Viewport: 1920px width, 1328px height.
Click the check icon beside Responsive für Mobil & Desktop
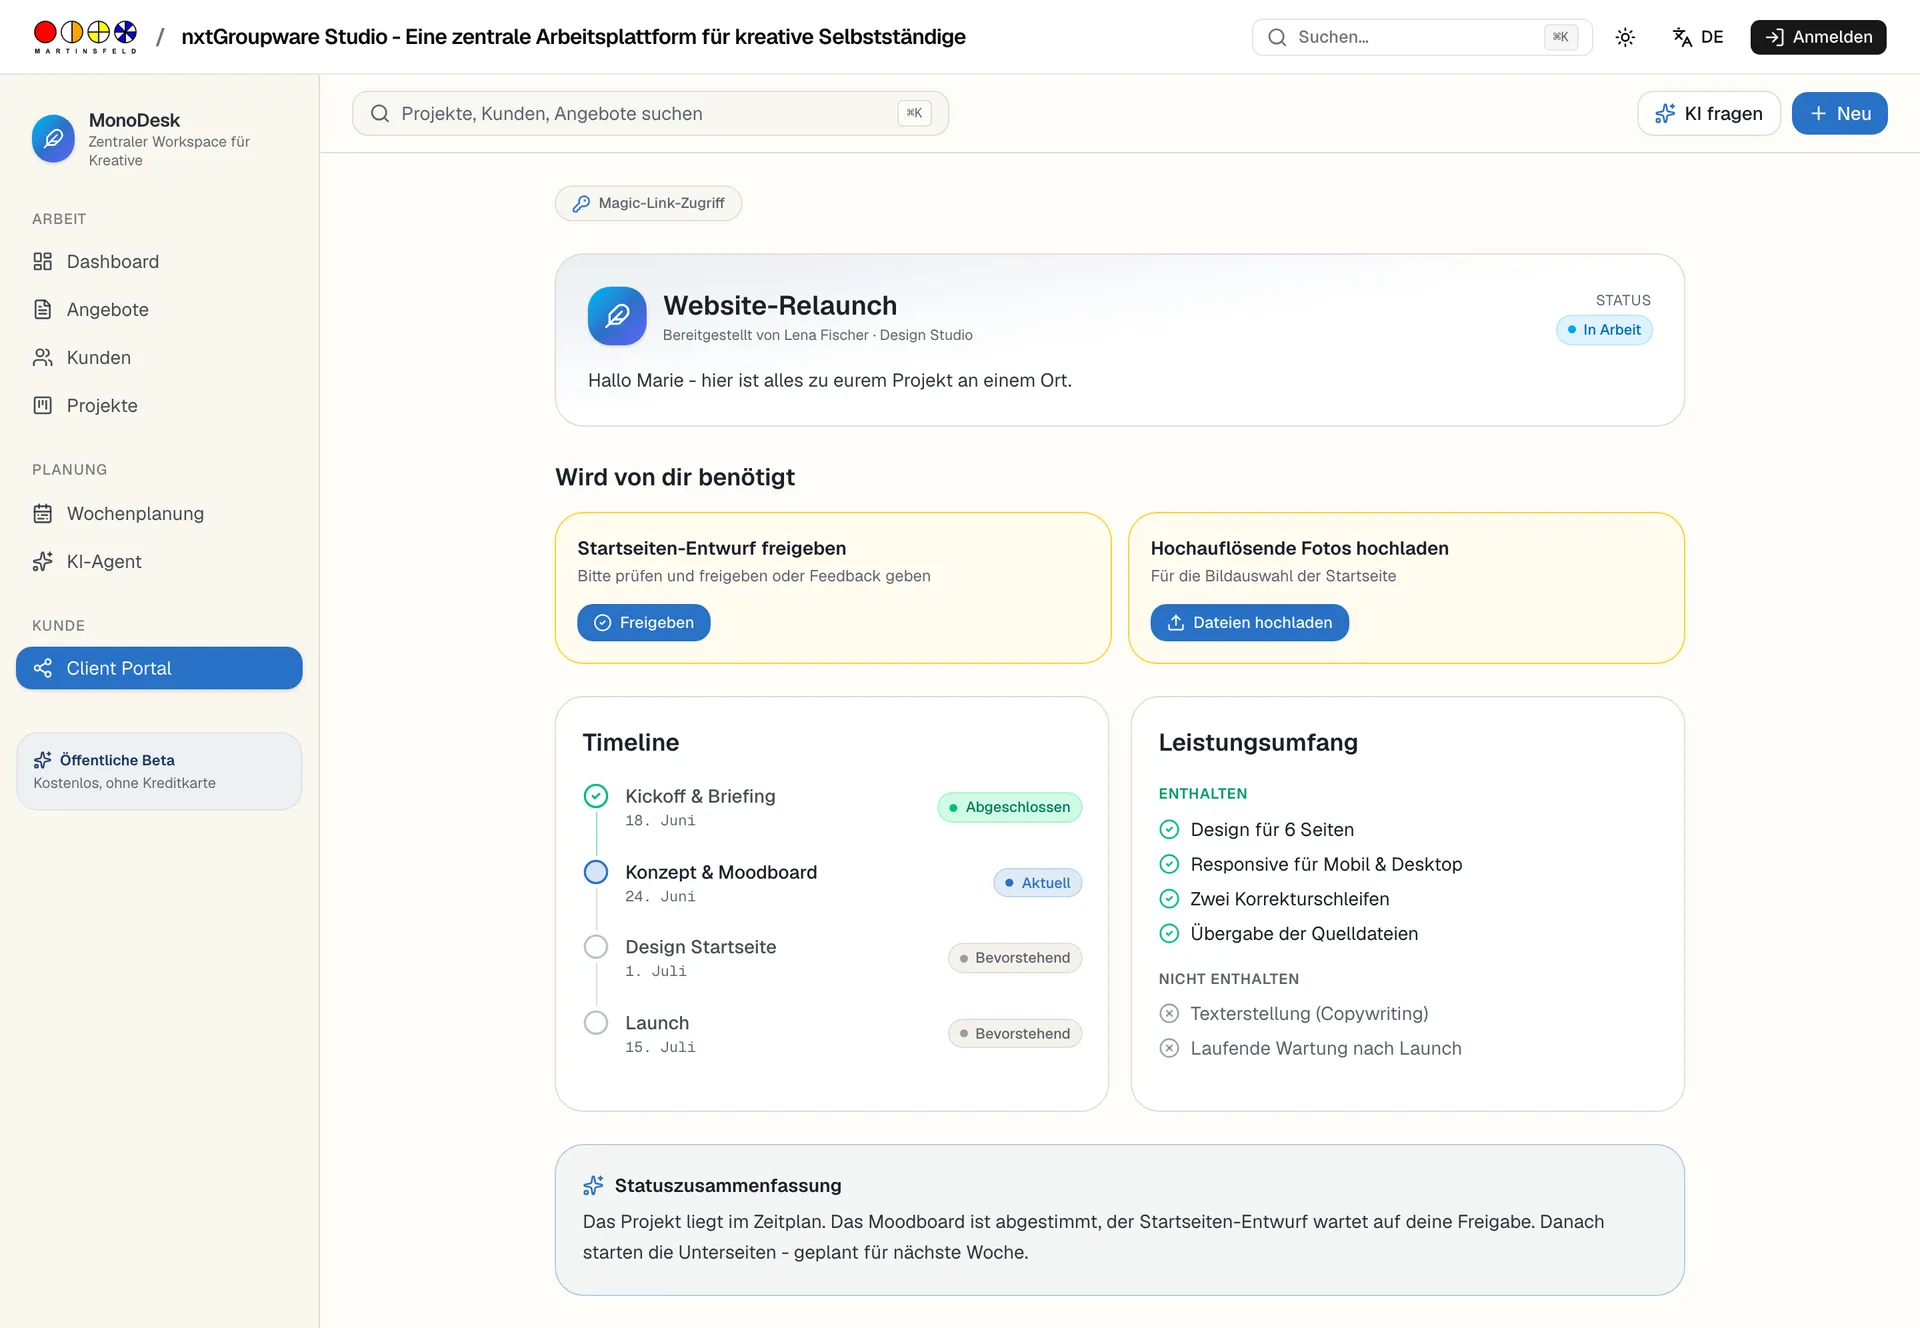pos(1169,864)
